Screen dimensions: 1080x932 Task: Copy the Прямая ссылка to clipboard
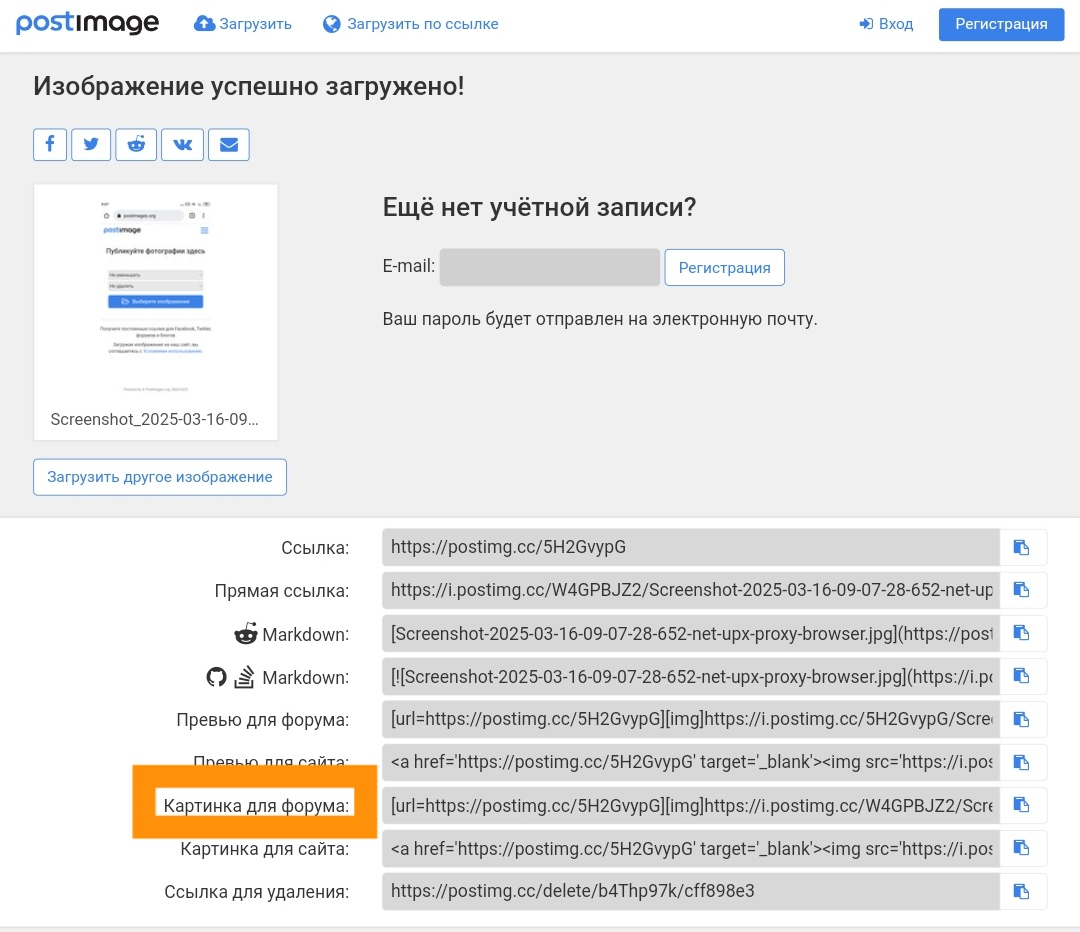coord(1021,590)
